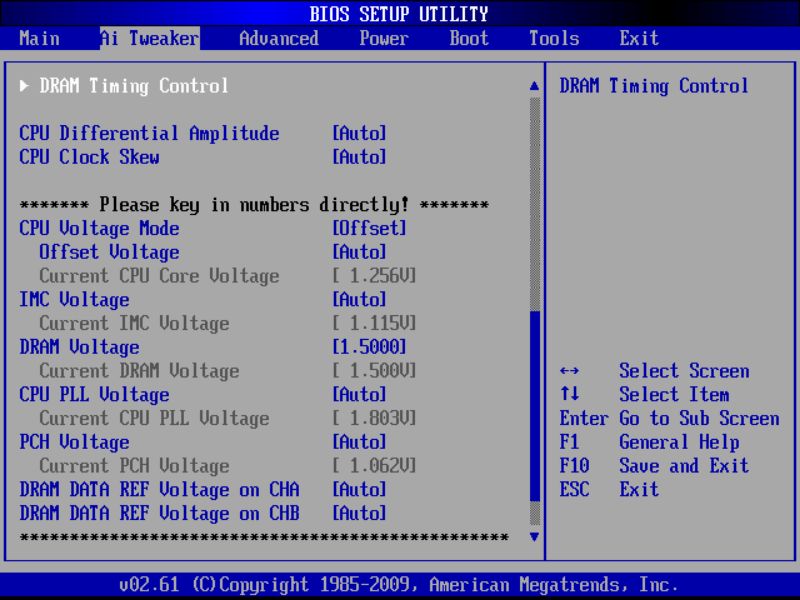Image resolution: width=800 pixels, height=600 pixels.
Task: Click scrollbar up arrow
Action: (x=534, y=86)
